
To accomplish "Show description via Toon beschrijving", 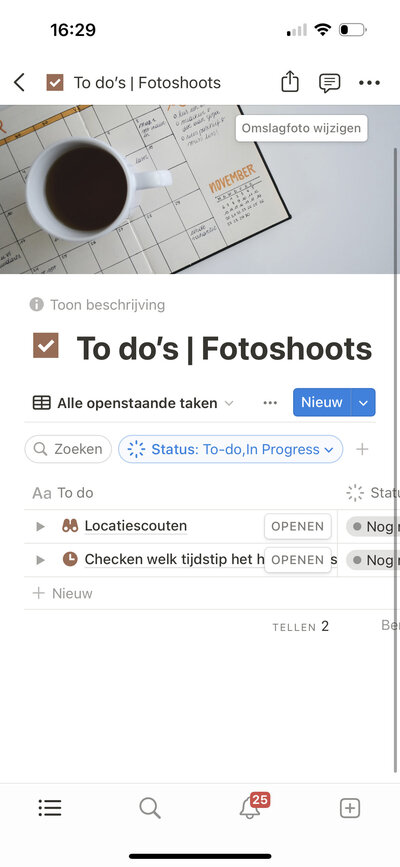I will [x=97, y=305].
